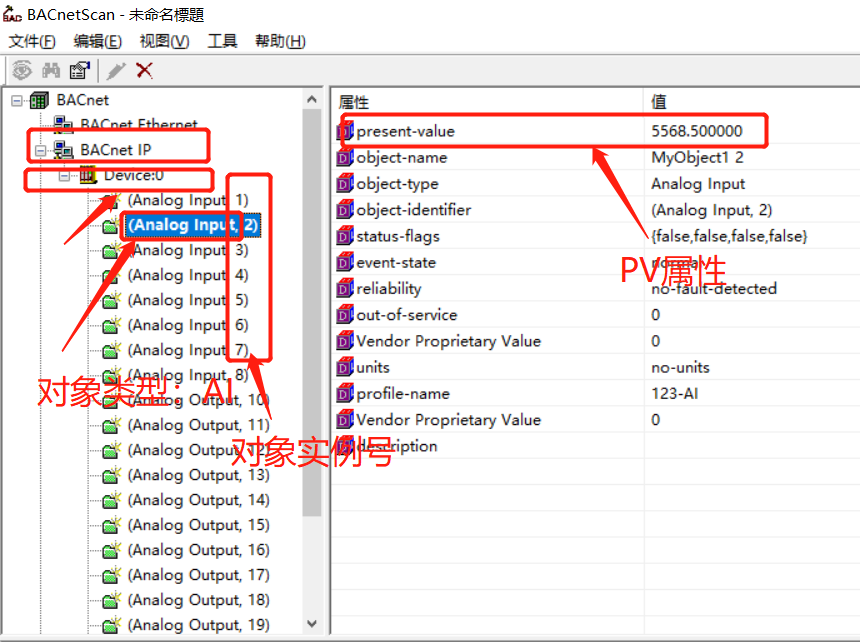Screen dimensions: 860x642
Task: Click the reliability property icon
Action: point(345,288)
